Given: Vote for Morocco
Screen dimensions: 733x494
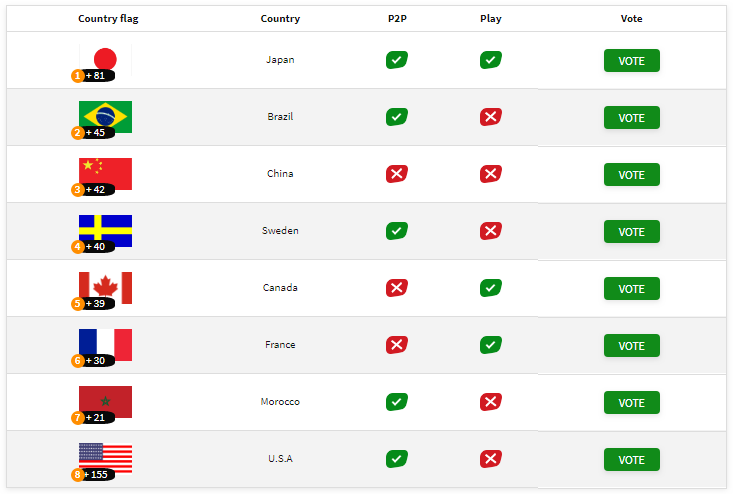Looking at the screenshot, I should point(632,403).
